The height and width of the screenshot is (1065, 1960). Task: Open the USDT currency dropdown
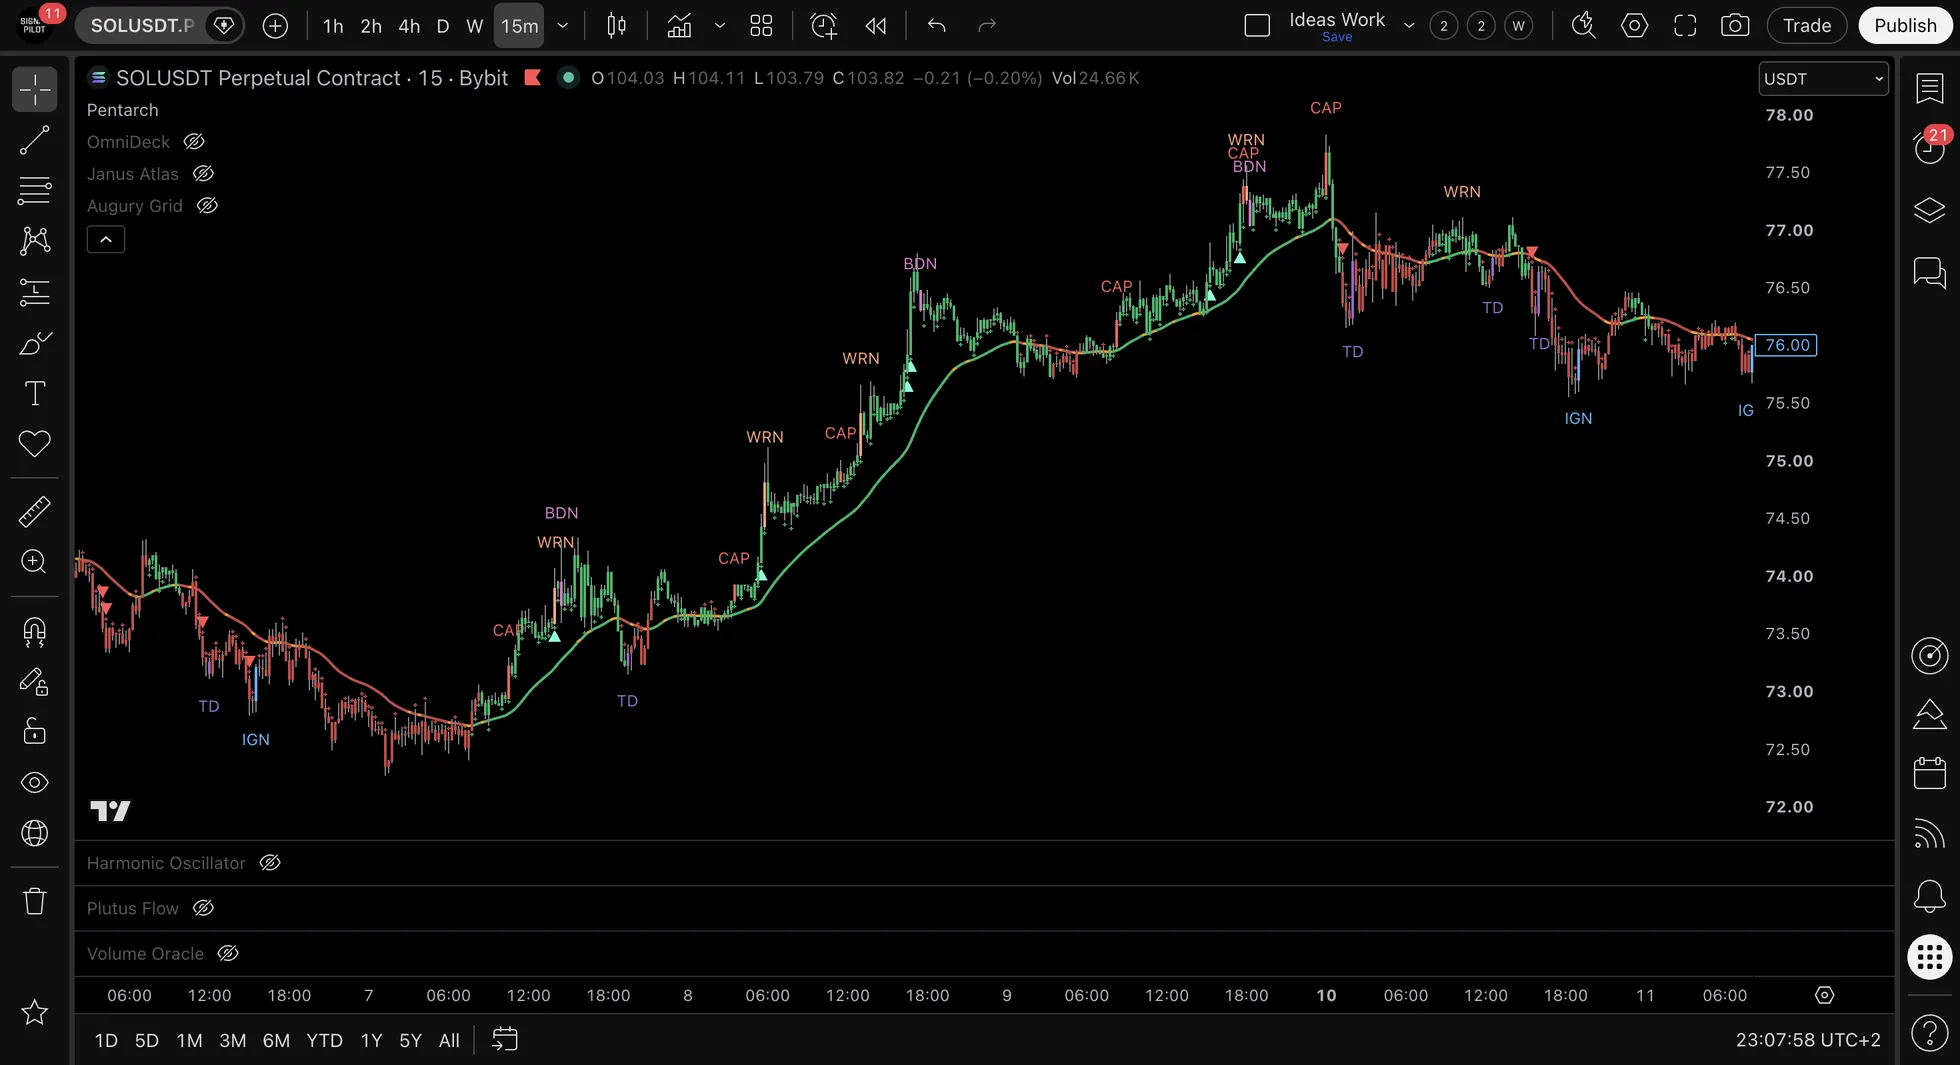pos(1823,79)
